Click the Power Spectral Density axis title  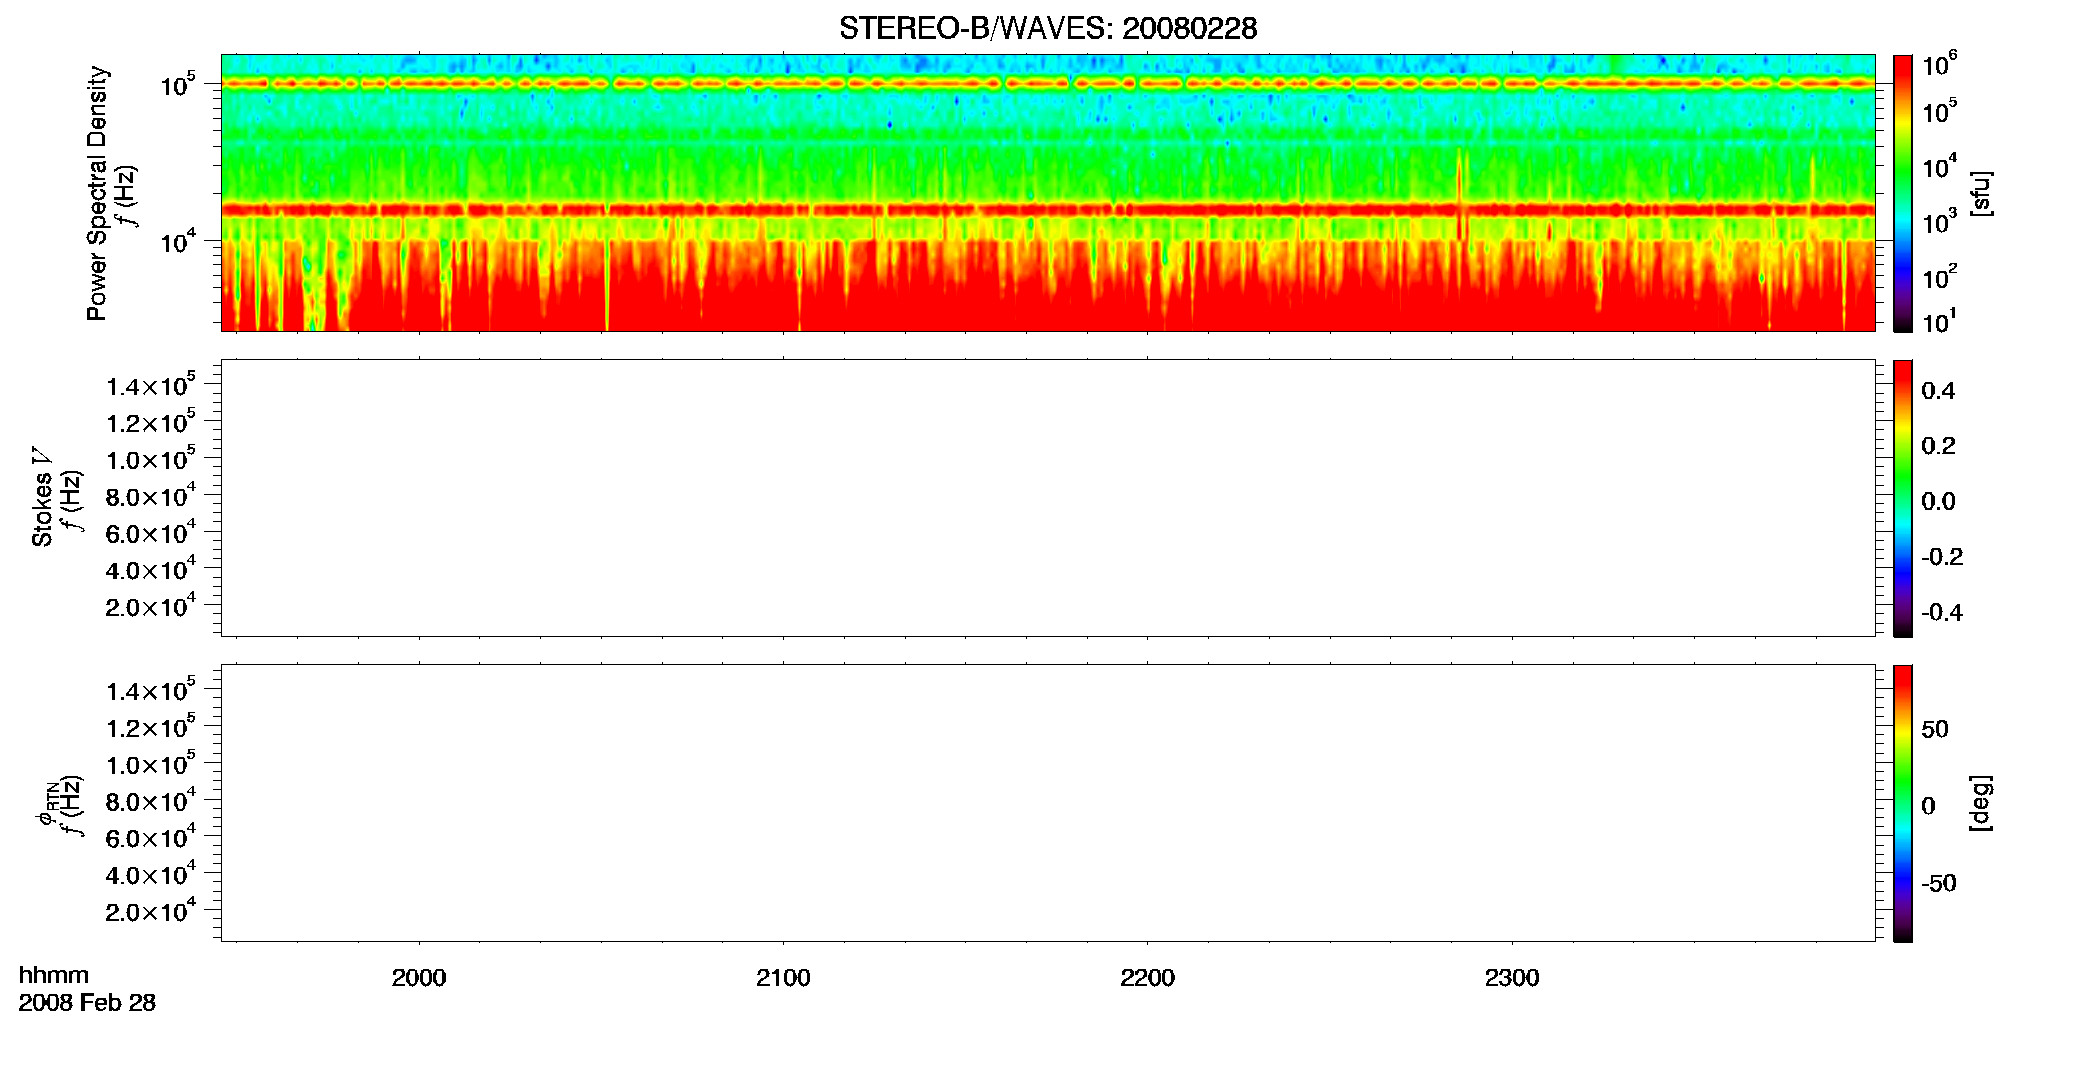(x=97, y=193)
